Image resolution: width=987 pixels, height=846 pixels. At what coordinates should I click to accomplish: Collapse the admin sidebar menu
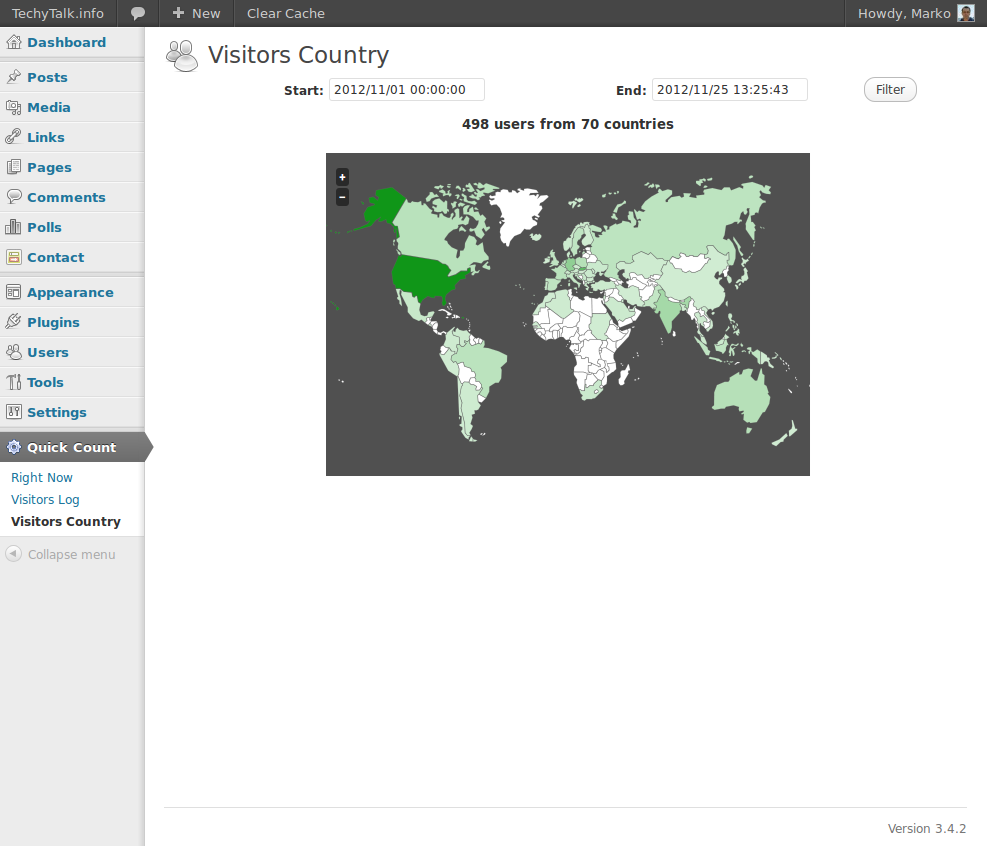[x=60, y=554]
